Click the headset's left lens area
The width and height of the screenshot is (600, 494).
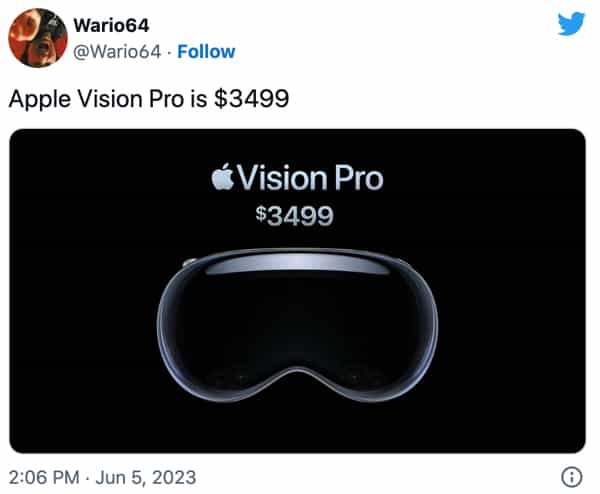pos(226,329)
